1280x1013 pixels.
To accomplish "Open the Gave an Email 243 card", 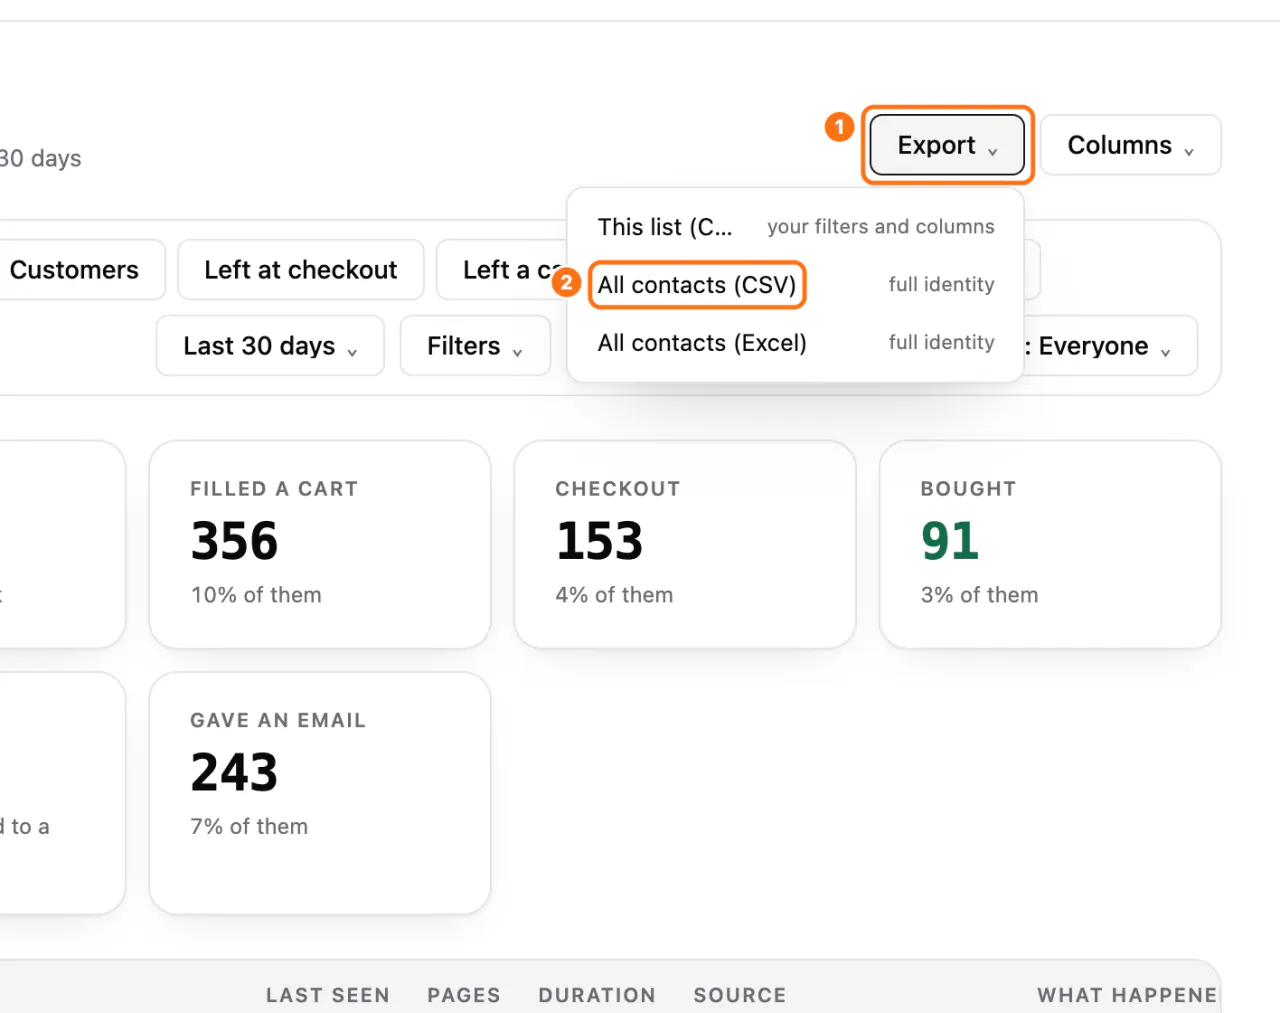I will click(x=320, y=793).
